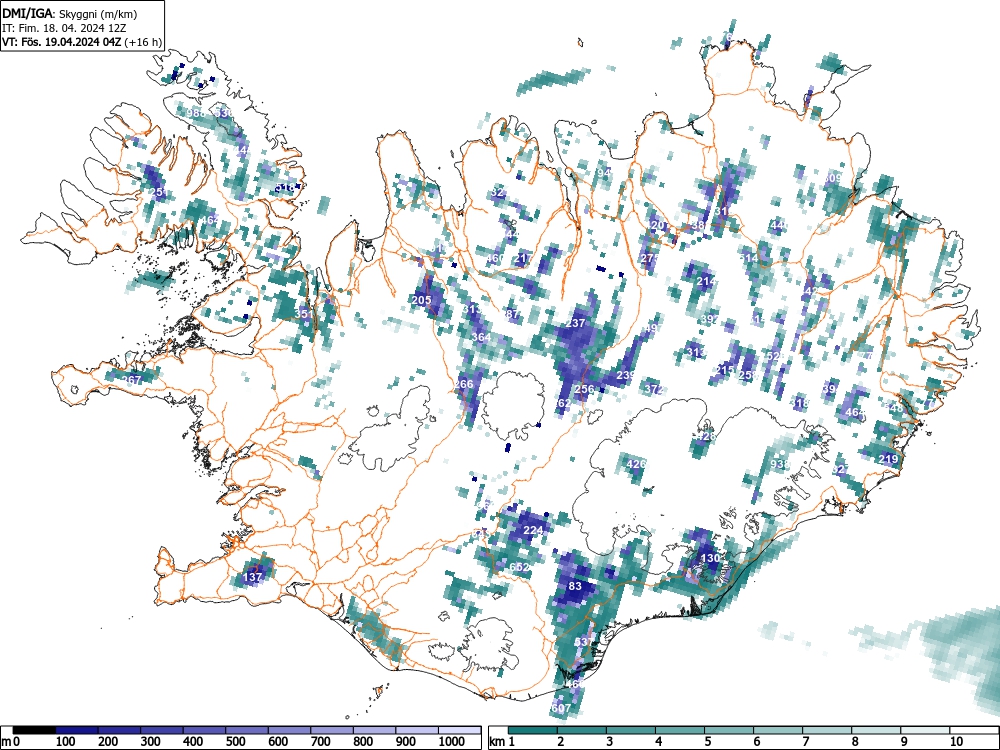Screen dimensions: 1000x750
Task: Select the lavender swatch between 700 and 800
Action: pos(332,730)
